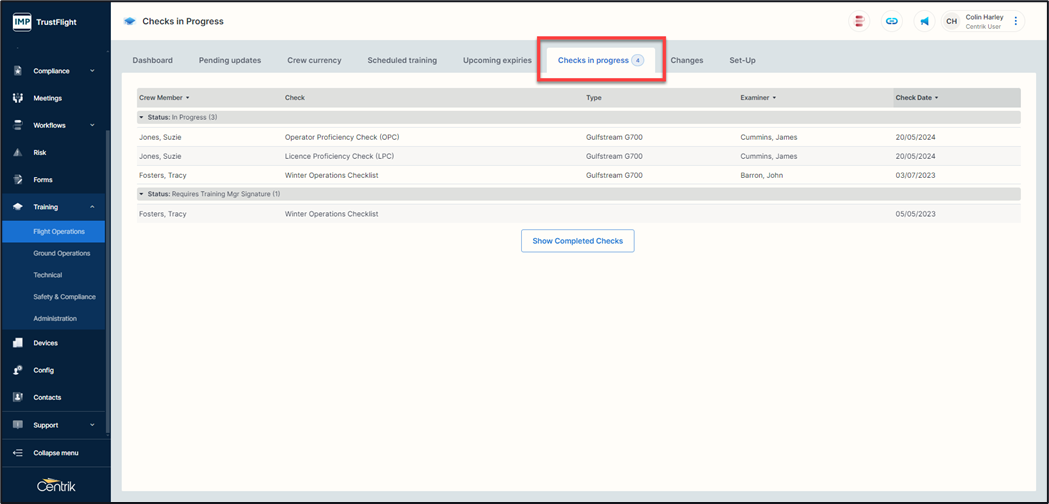
Task: Expand the Compliance menu chevron
Action: point(92,71)
